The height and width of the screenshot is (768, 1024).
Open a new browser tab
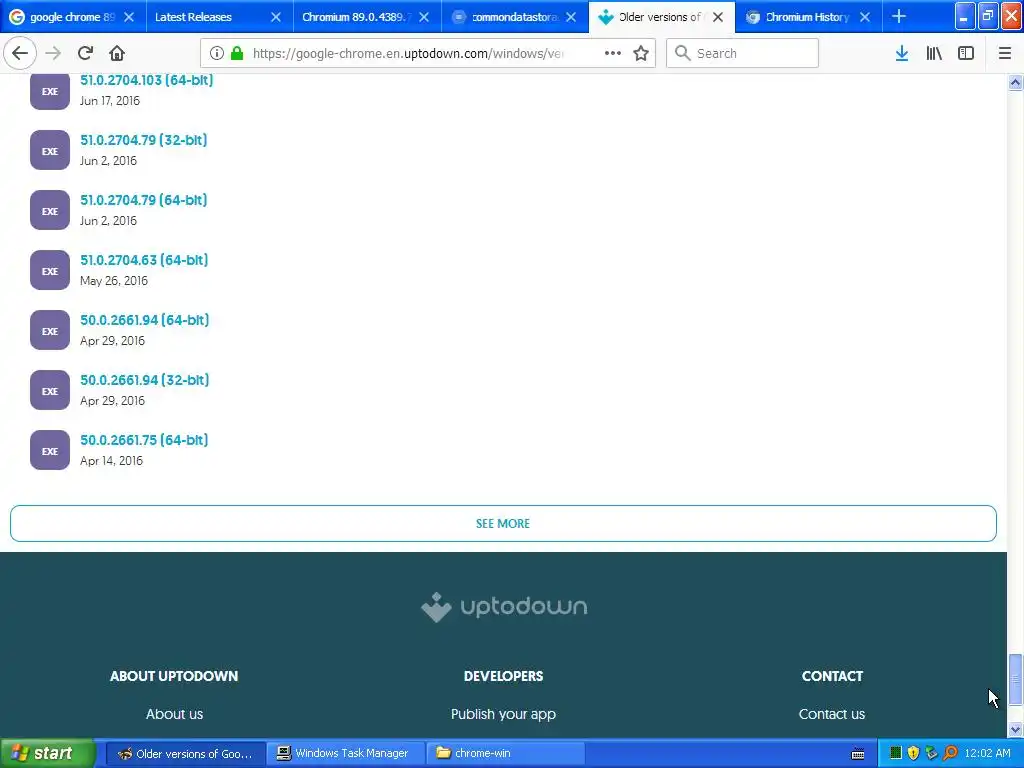[899, 16]
